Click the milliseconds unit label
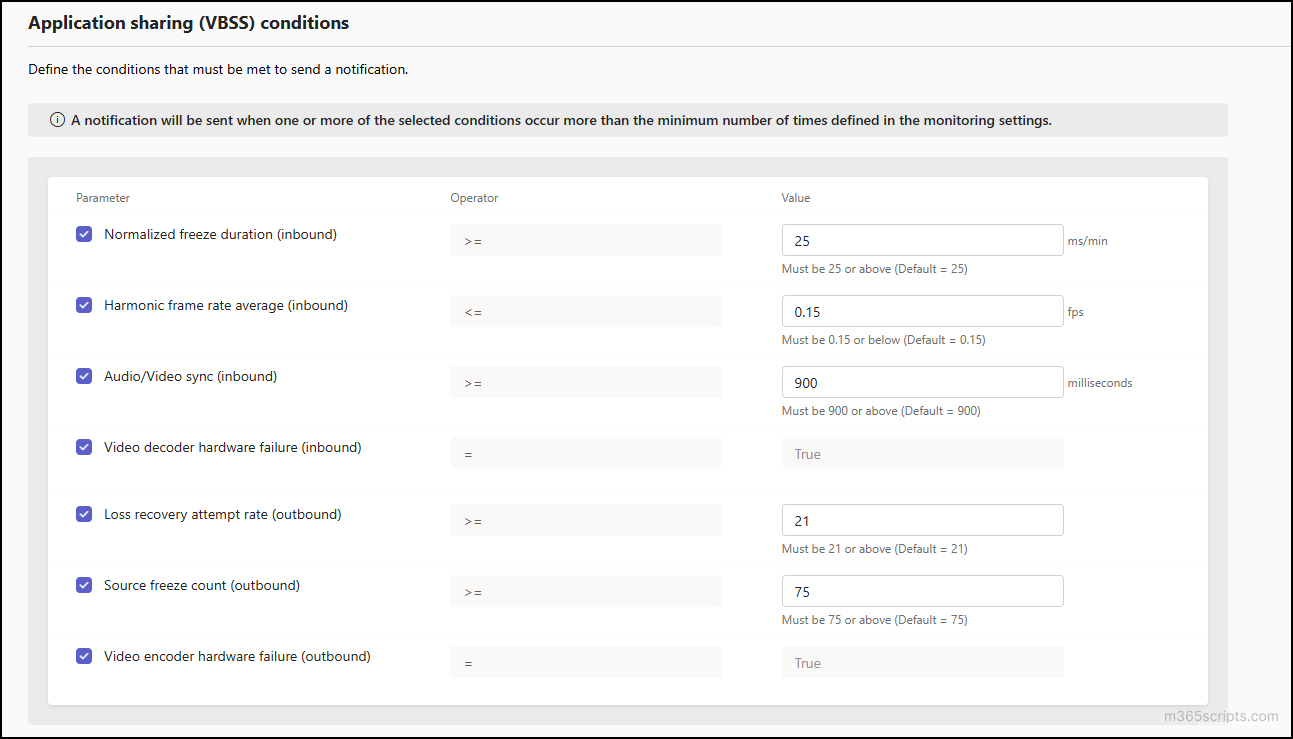1293x739 pixels. click(x=1100, y=383)
